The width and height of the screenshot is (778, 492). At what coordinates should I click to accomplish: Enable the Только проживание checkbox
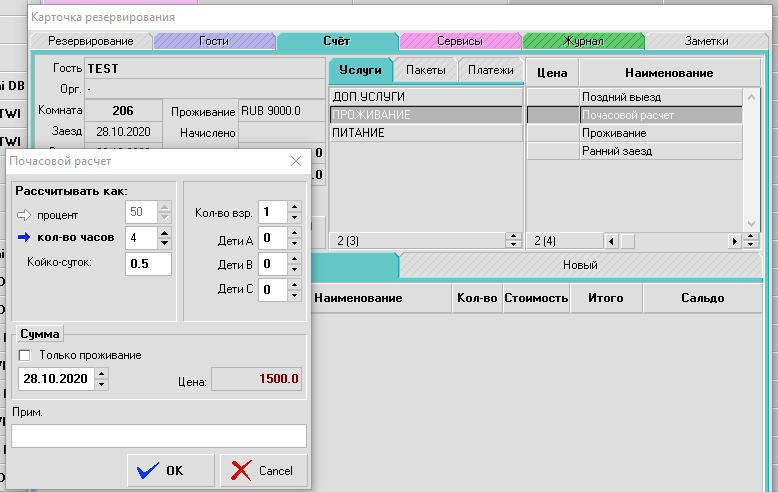[x=25, y=355]
